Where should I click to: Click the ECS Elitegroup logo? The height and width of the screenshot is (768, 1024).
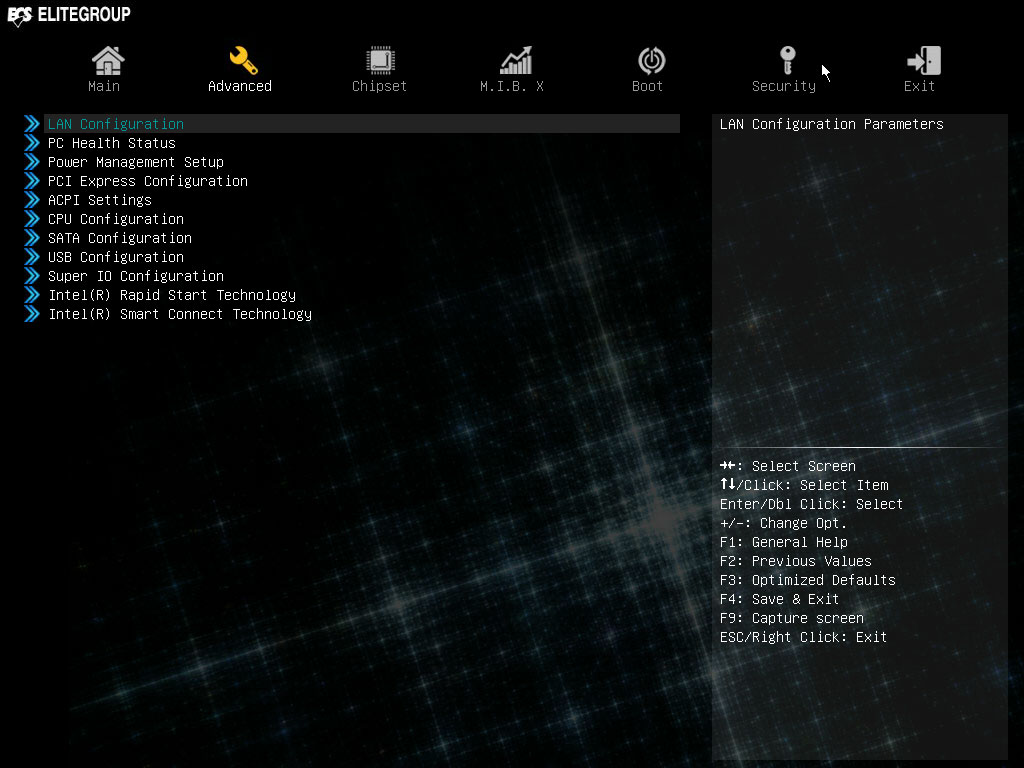69,14
